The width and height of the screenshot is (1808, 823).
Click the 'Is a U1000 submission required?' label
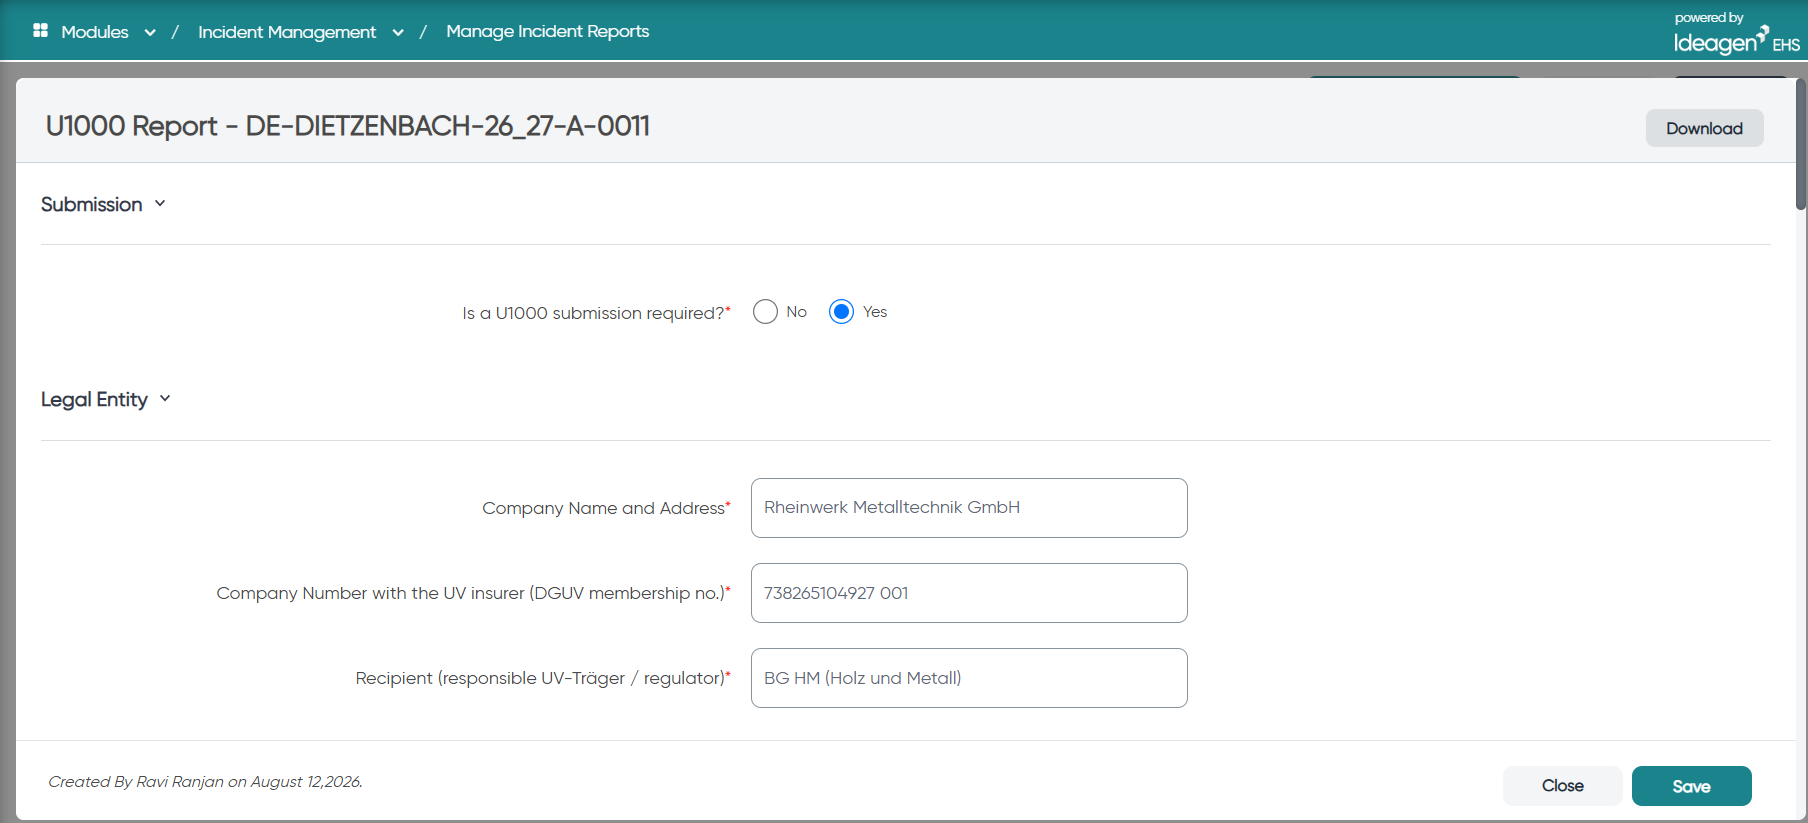tap(596, 313)
